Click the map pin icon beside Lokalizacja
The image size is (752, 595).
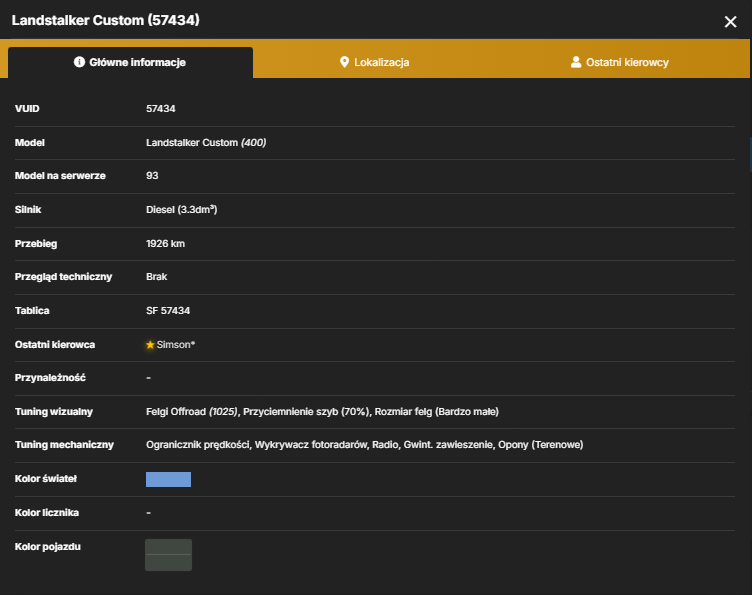coord(344,62)
